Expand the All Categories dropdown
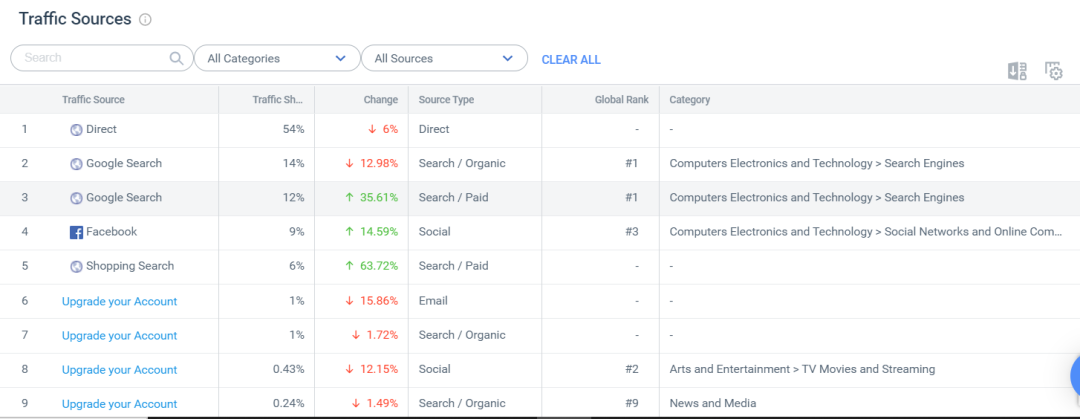This screenshot has height=419, width=1080. [x=276, y=58]
